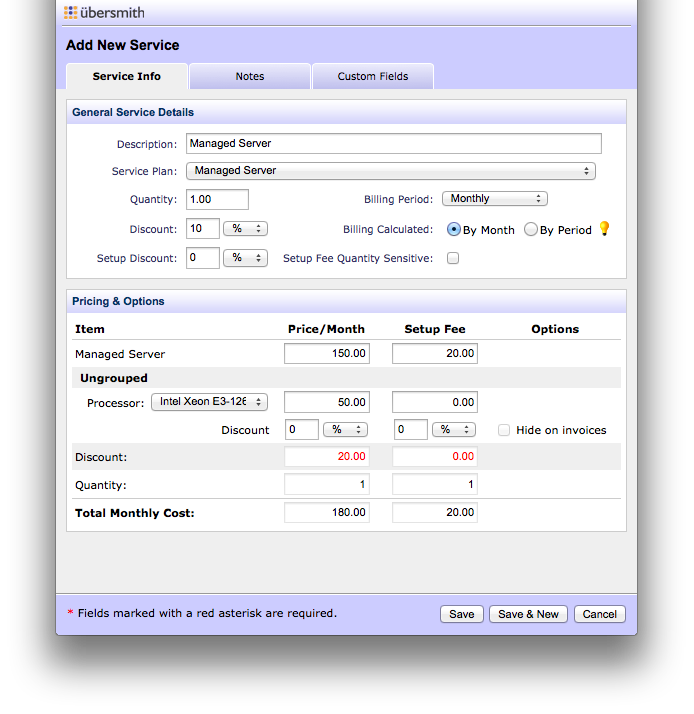Open the Custom Fields tab
The width and height of the screenshot is (694, 714).
pyautogui.click(x=372, y=77)
